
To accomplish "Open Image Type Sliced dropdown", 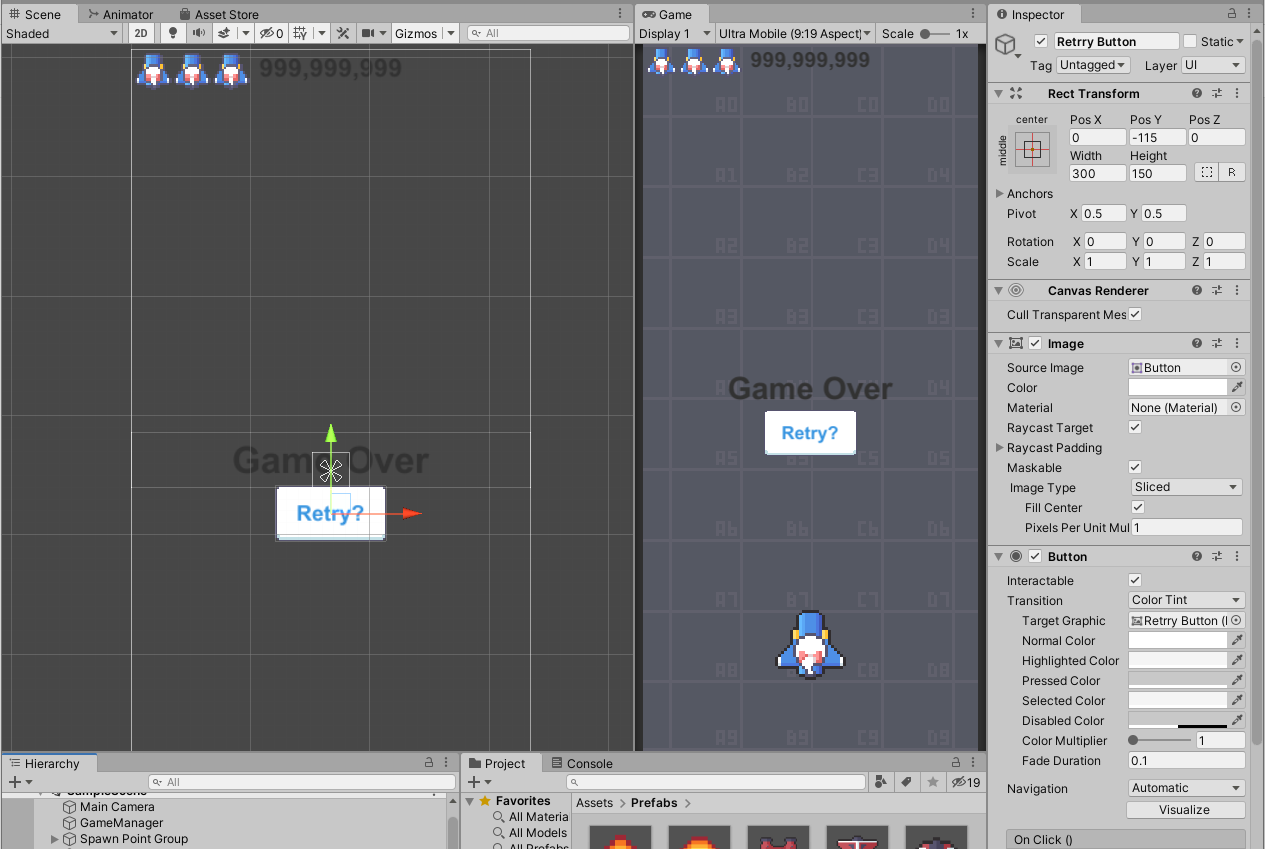I will [x=1187, y=487].
